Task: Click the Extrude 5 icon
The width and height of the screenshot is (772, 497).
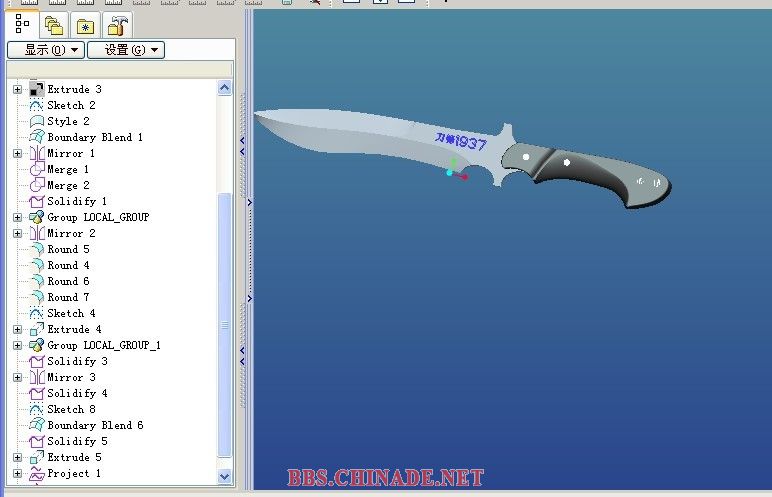Action: (36, 458)
